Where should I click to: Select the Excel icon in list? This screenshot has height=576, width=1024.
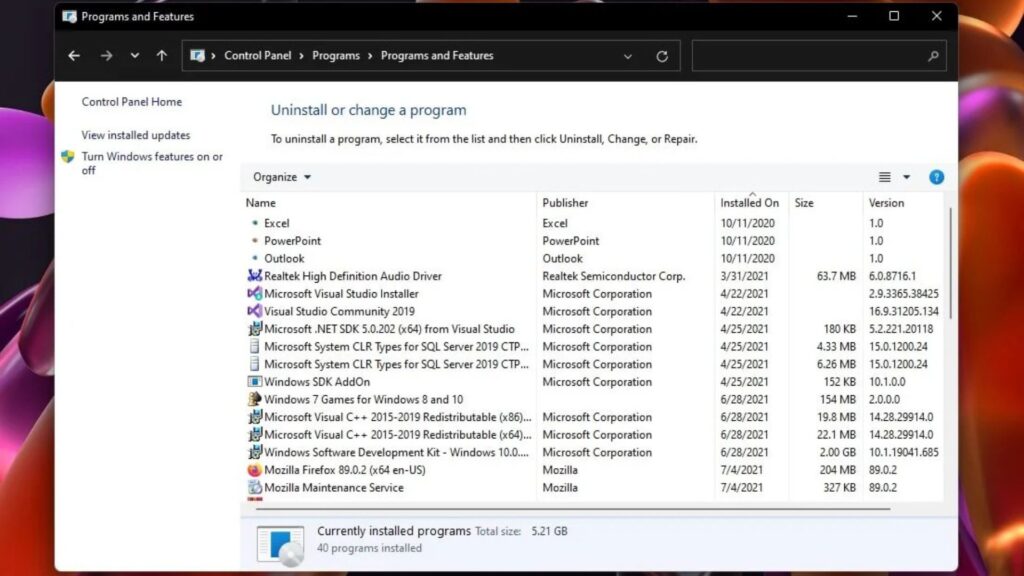click(x=255, y=223)
